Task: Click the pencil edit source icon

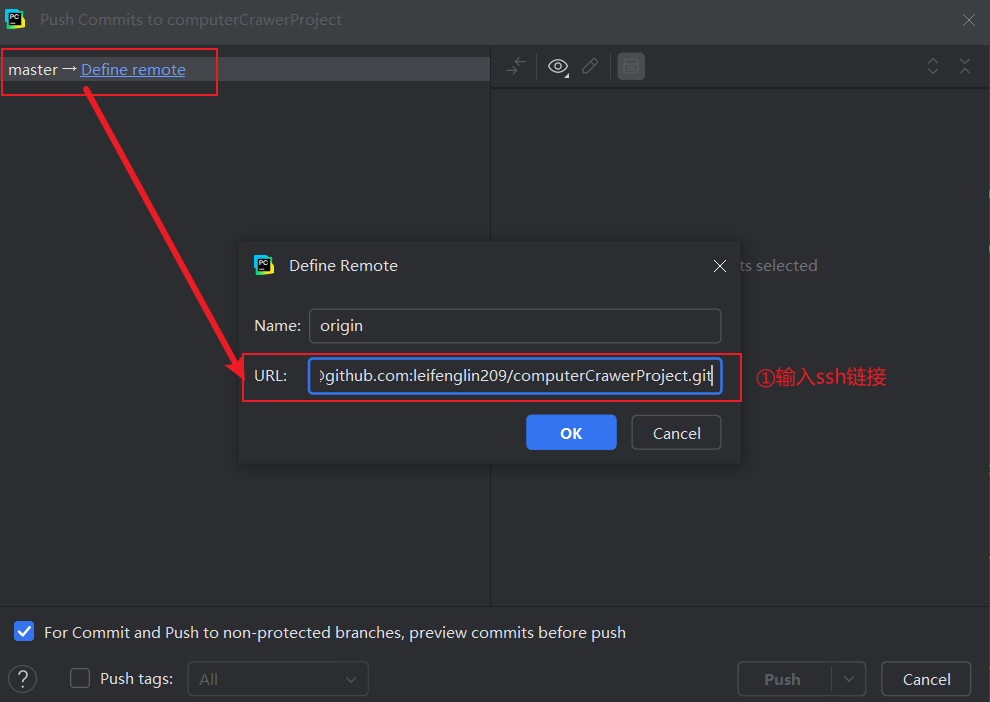Action: [x=590, y=66]
